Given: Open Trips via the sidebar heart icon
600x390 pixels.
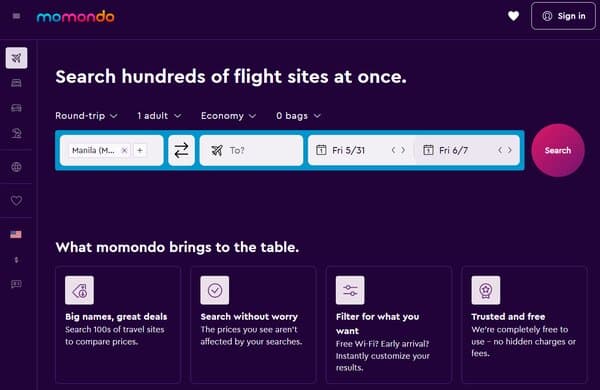Looking at the screenshot, I should click(16, 201).
